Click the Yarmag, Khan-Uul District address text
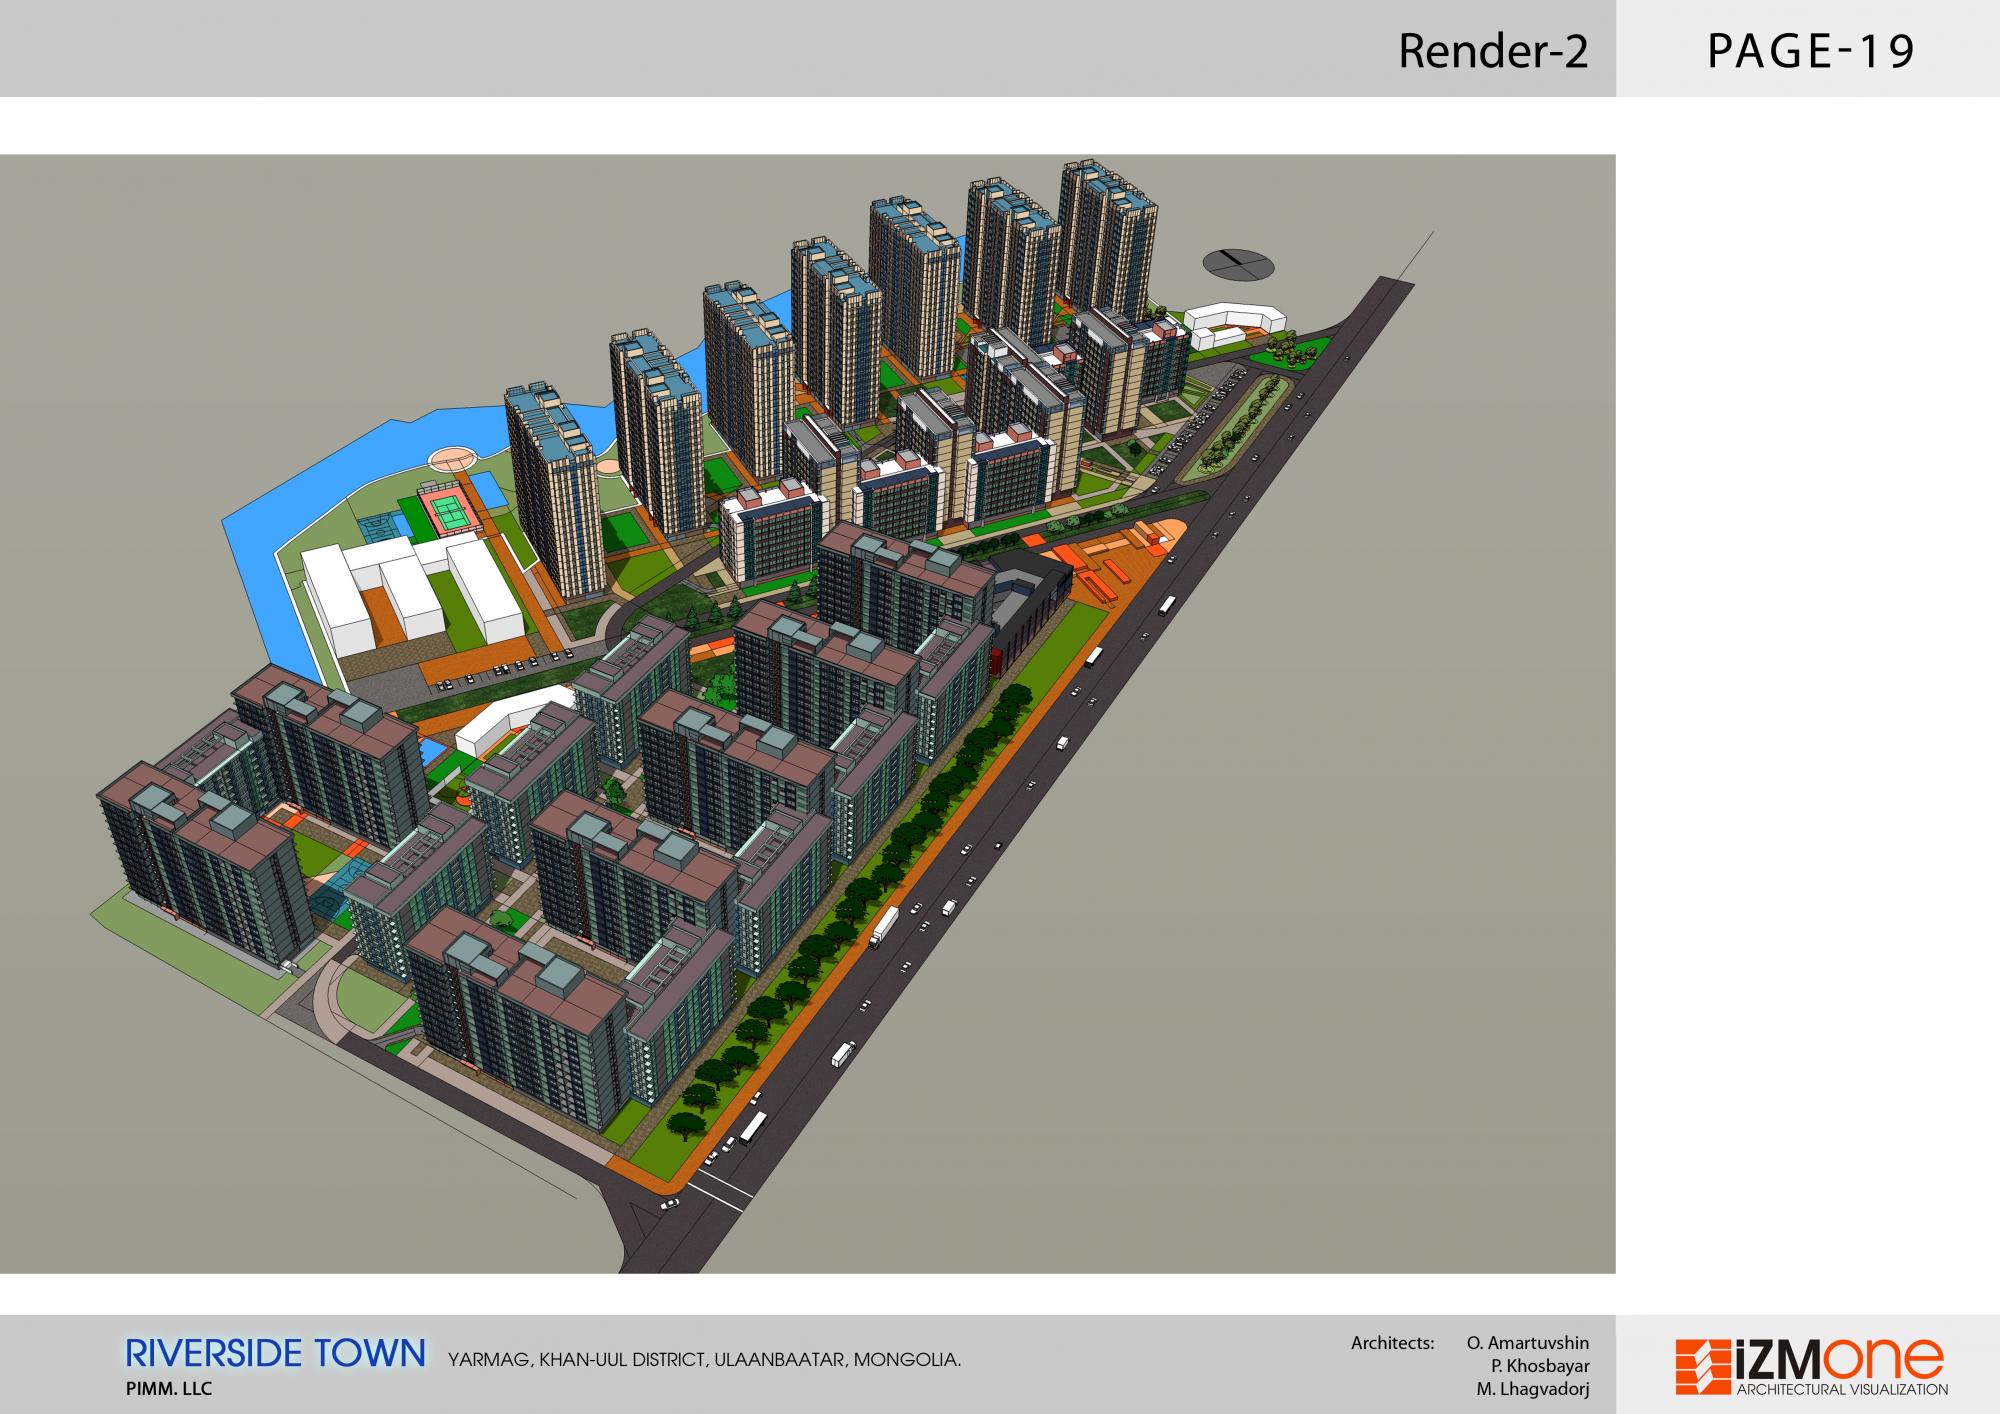The height and width of the screenshot is (1414, 2000). tap(705, 1360)
